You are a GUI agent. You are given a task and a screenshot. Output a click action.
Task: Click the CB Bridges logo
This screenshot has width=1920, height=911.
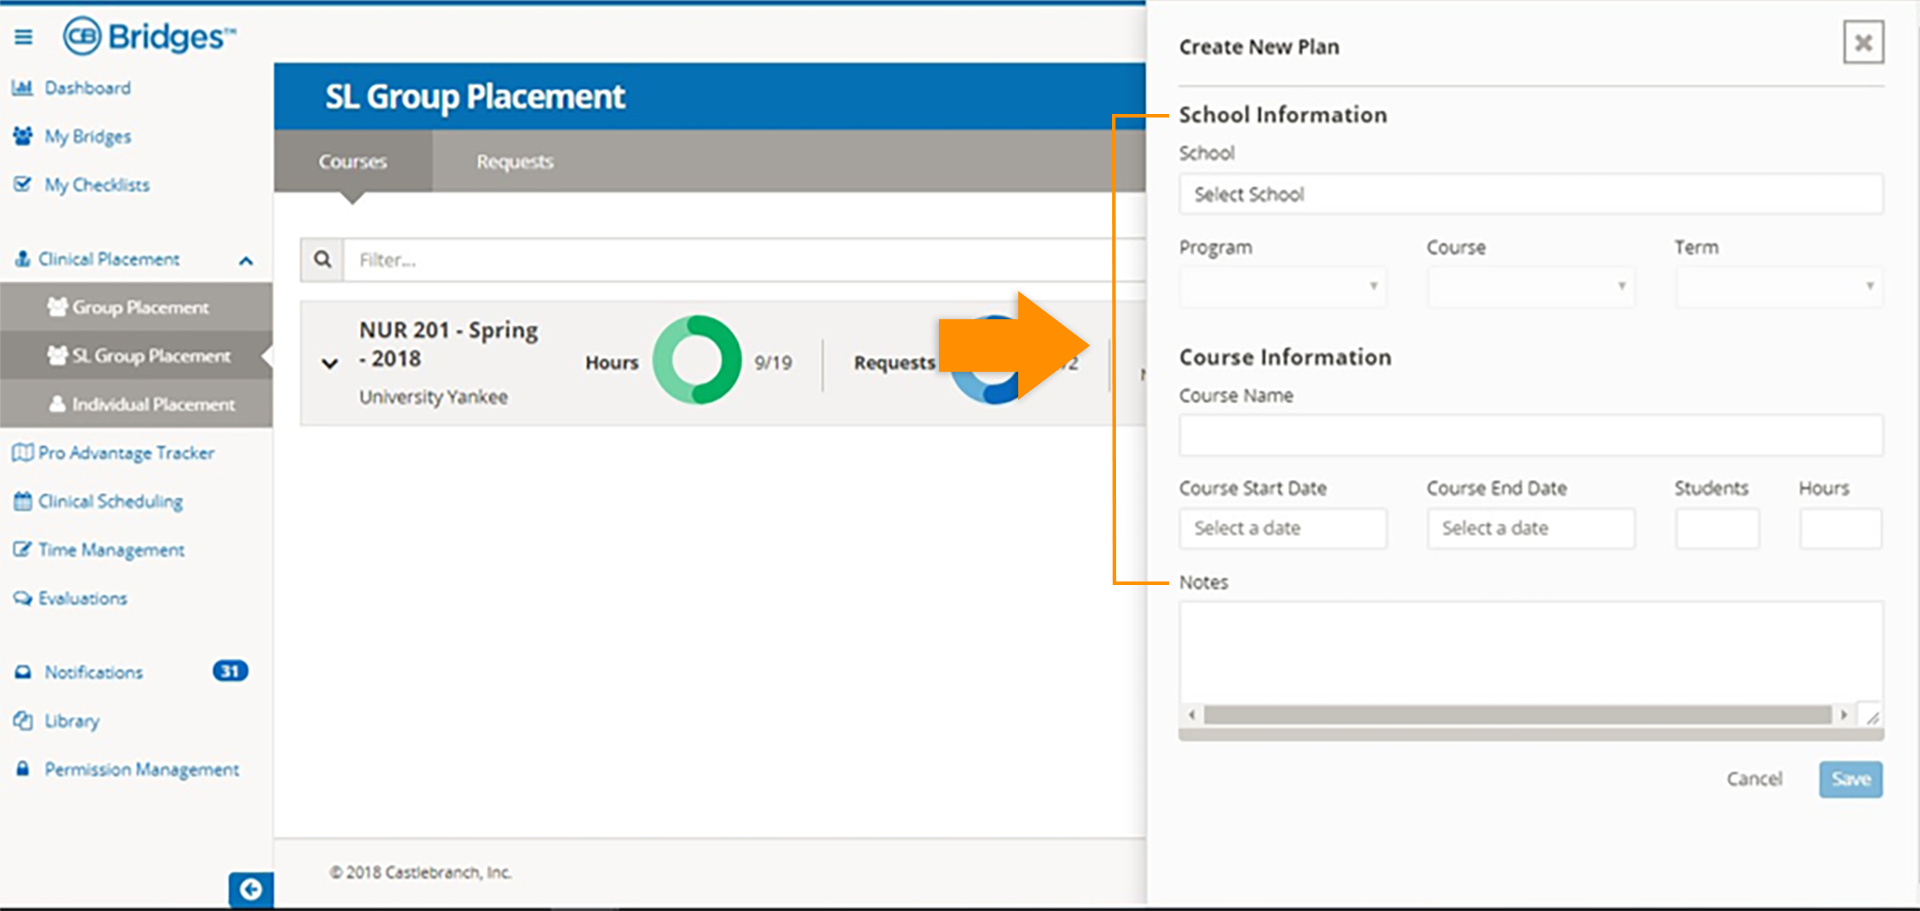click(x=150, y=37)
